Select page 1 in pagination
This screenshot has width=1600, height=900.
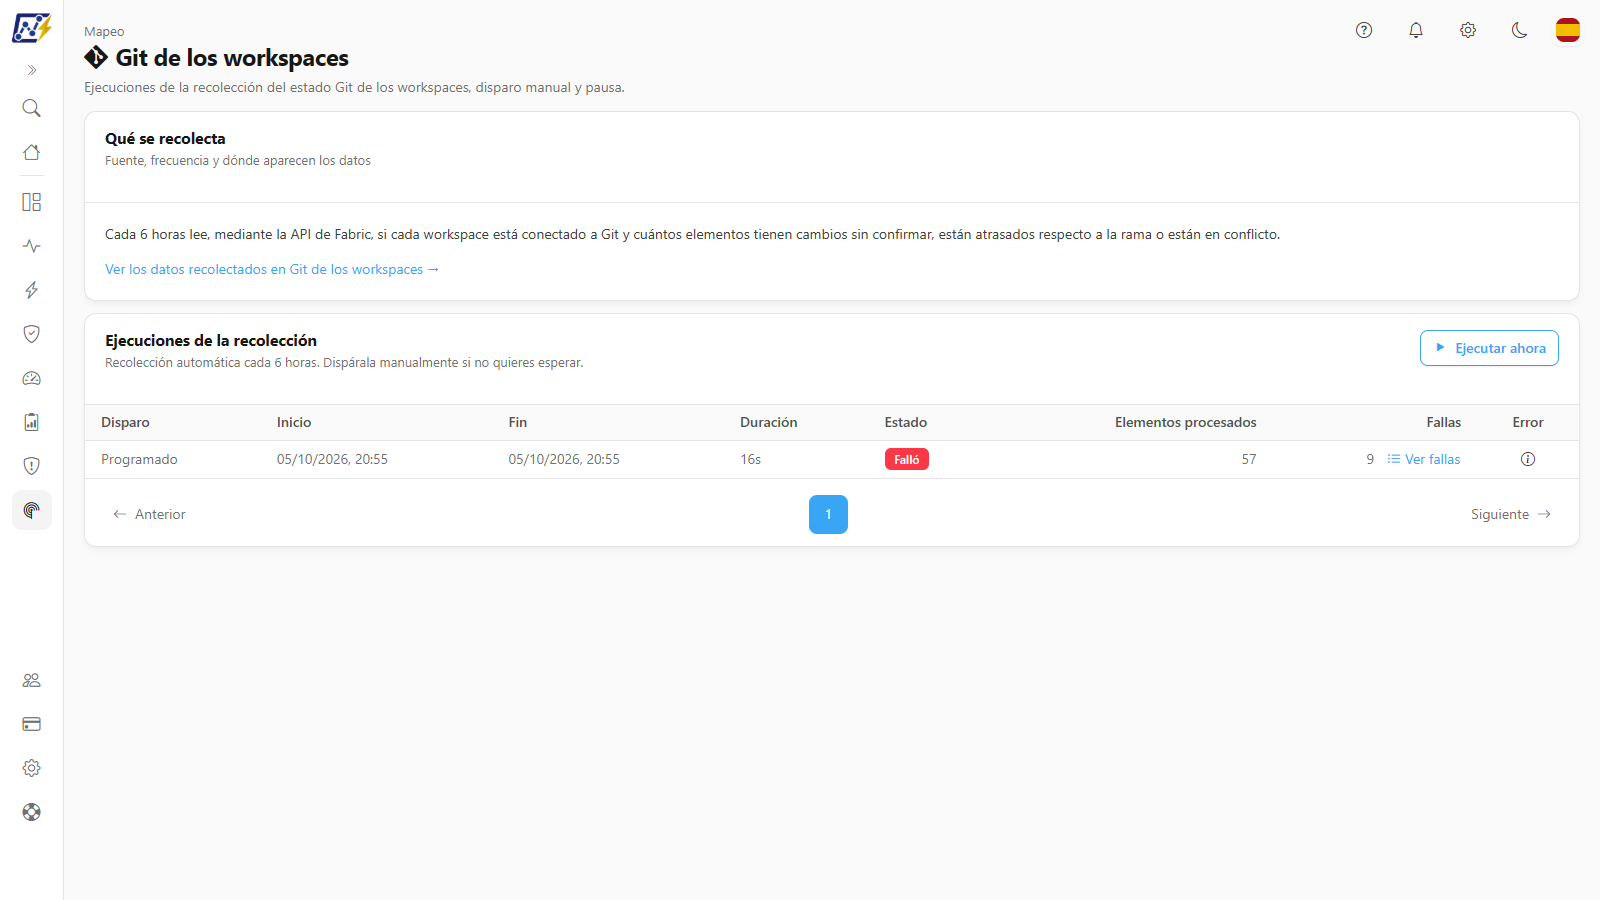point(828,514)
